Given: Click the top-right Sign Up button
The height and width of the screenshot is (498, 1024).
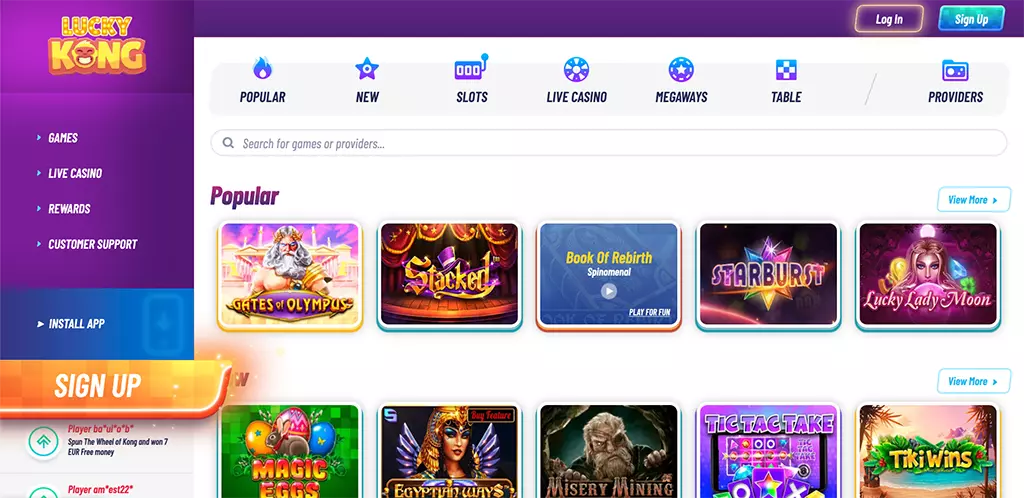Looking at the screenshot, I should 971,19.
